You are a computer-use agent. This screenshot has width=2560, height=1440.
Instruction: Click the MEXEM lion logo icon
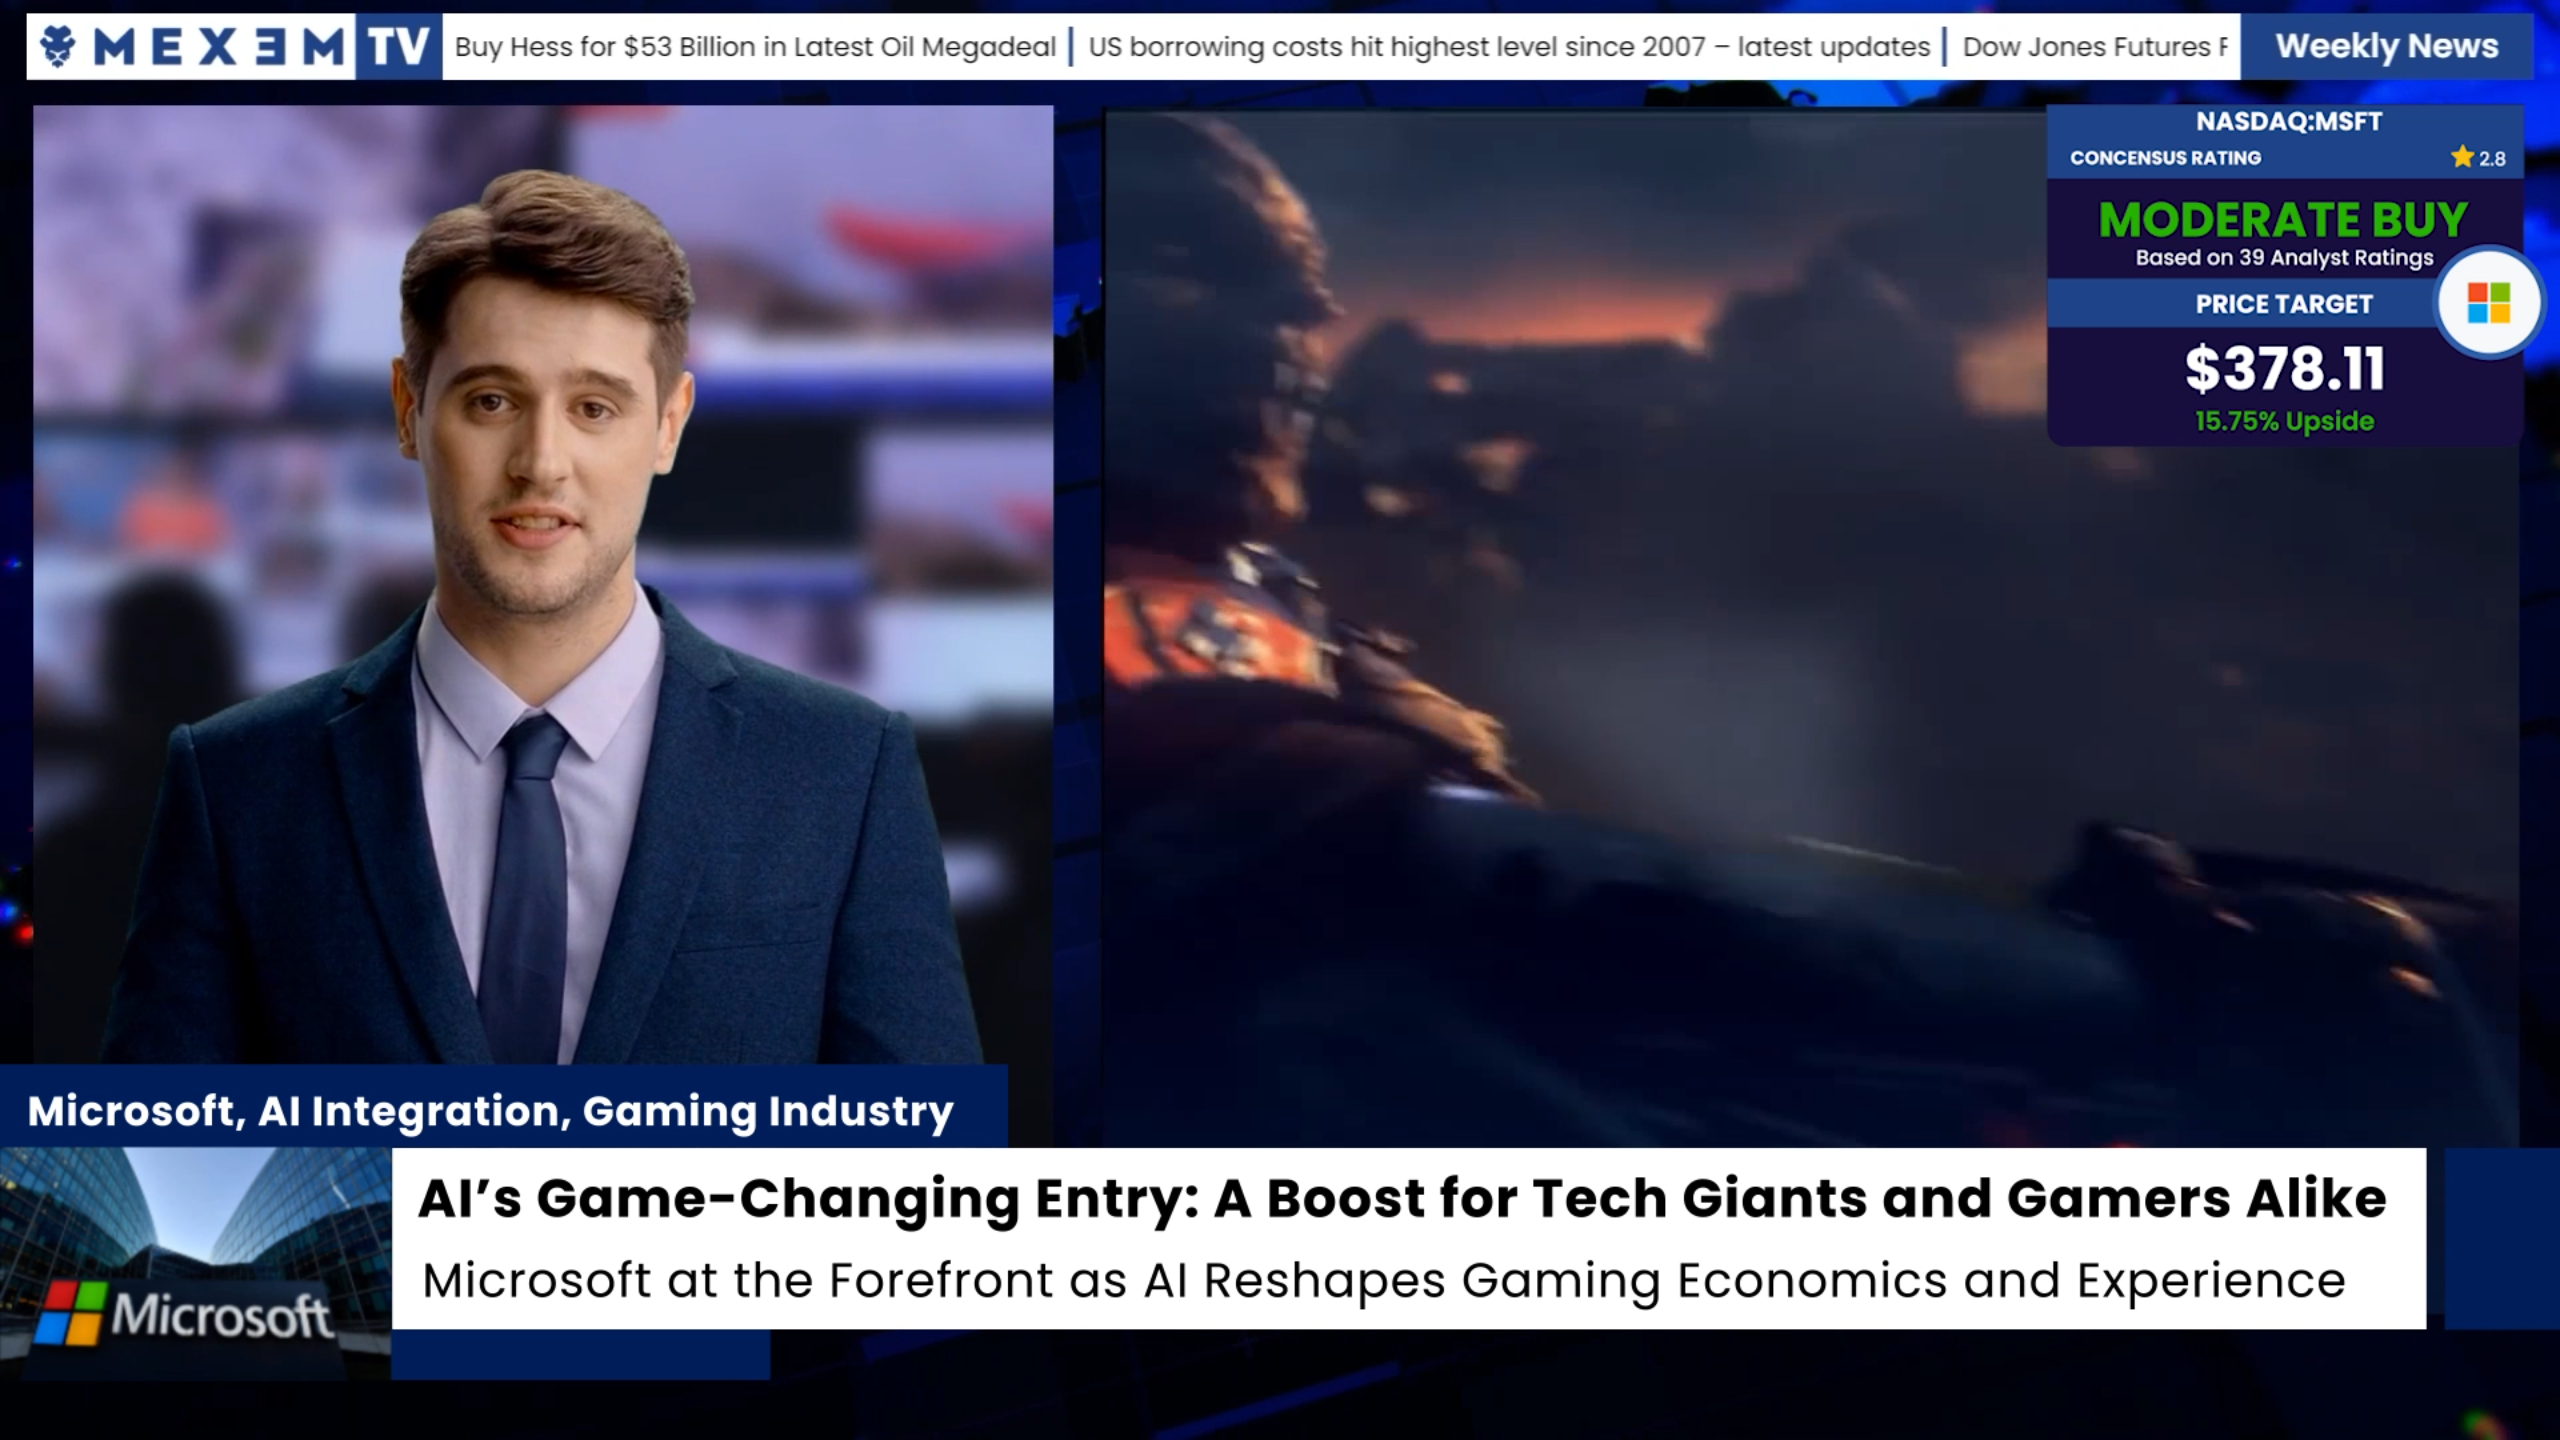point(59,46)
